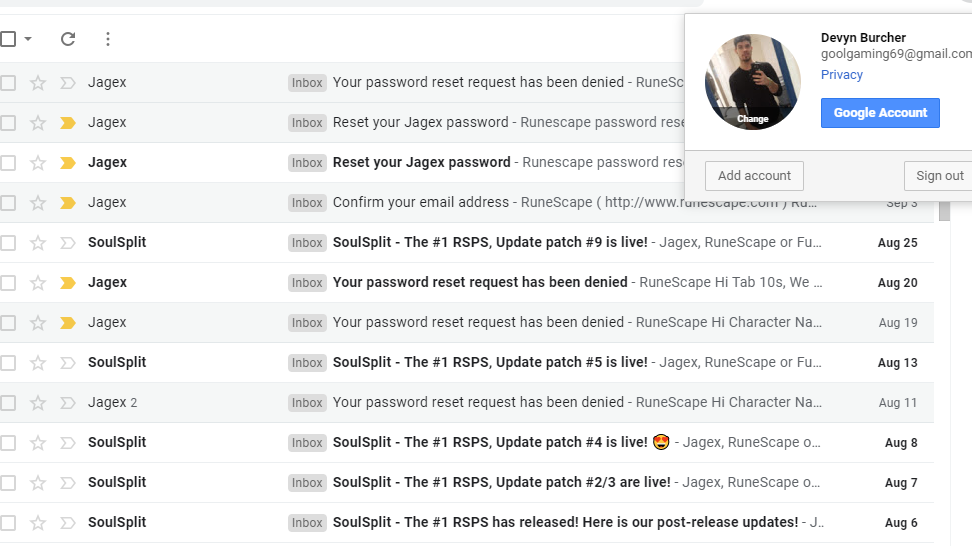Toggle importance marker on SoulSplit patch #2/3 email
Screen dimensions: 972x546
(x=68, y=482)
